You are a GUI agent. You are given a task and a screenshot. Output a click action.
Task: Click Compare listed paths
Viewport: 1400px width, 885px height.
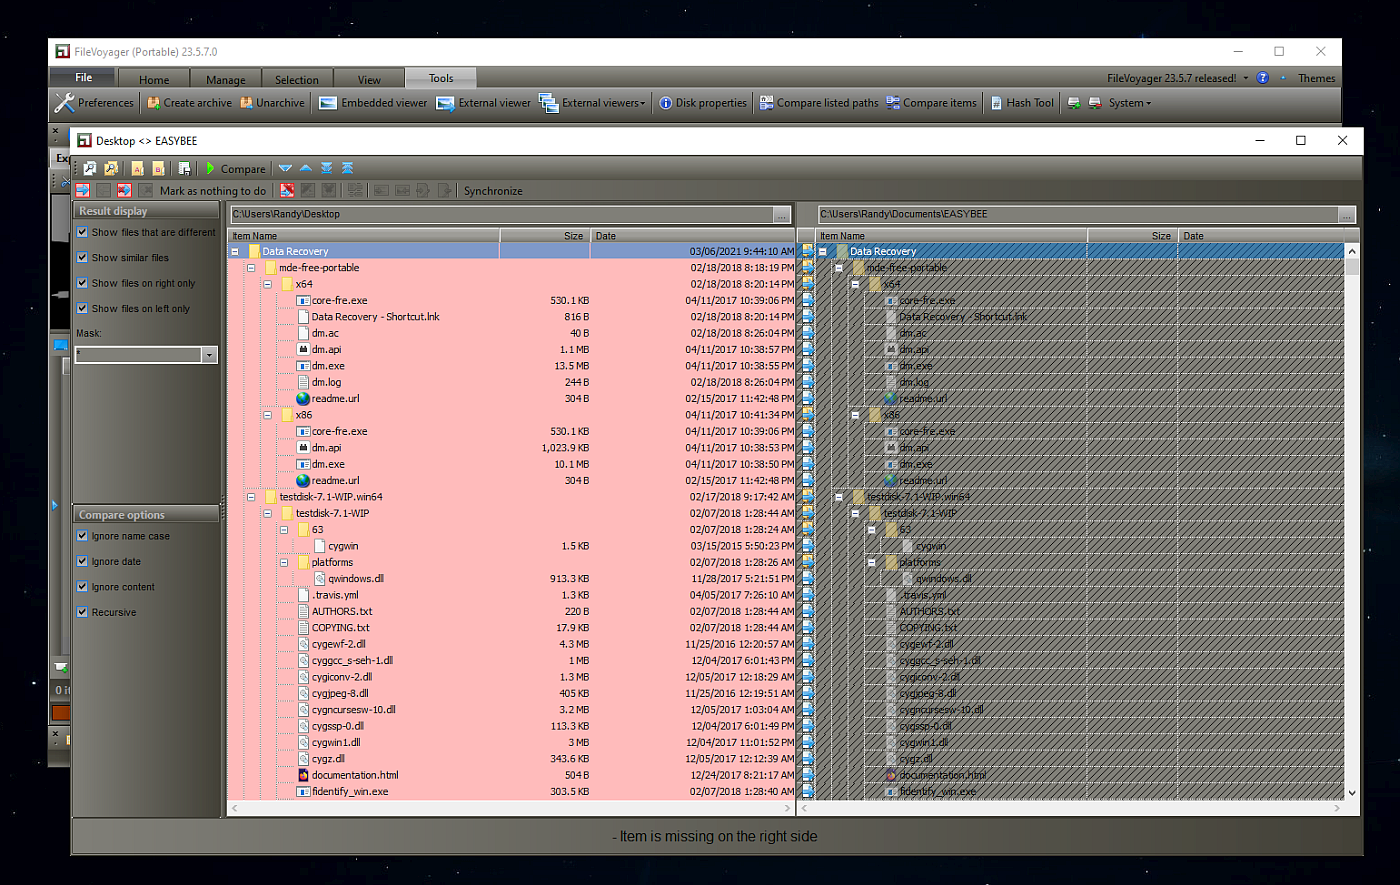819,103
